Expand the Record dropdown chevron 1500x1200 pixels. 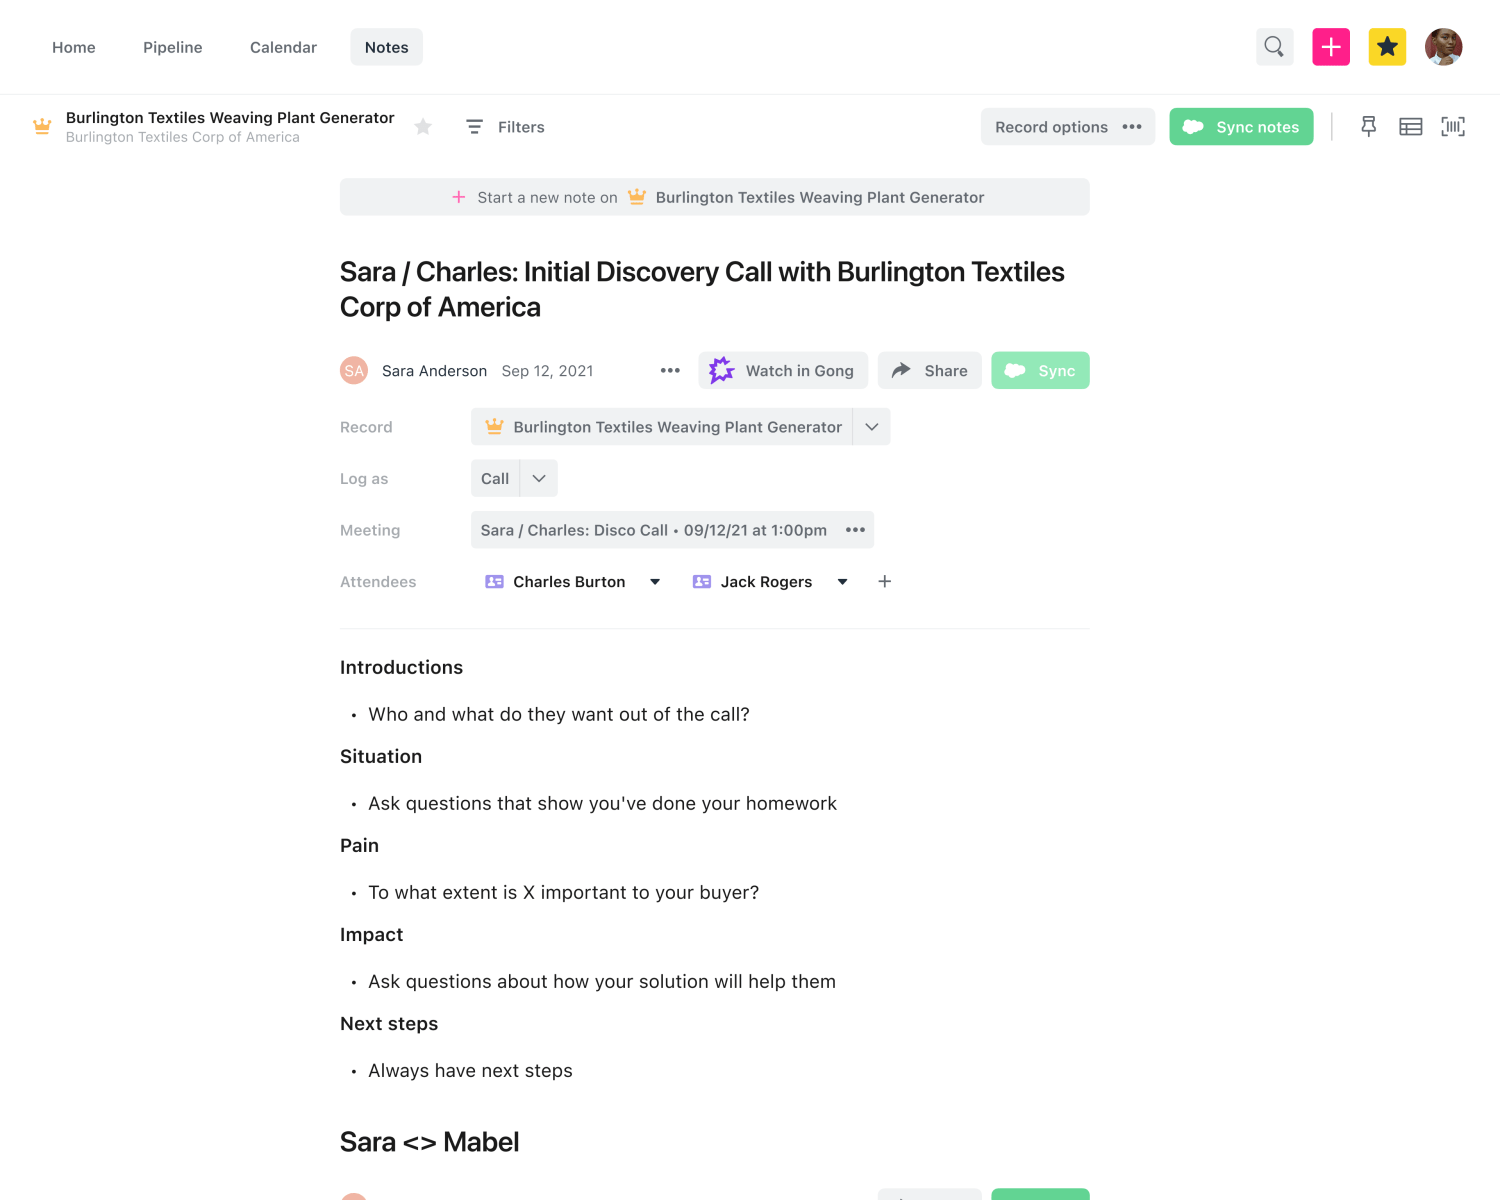coord(872,427)
